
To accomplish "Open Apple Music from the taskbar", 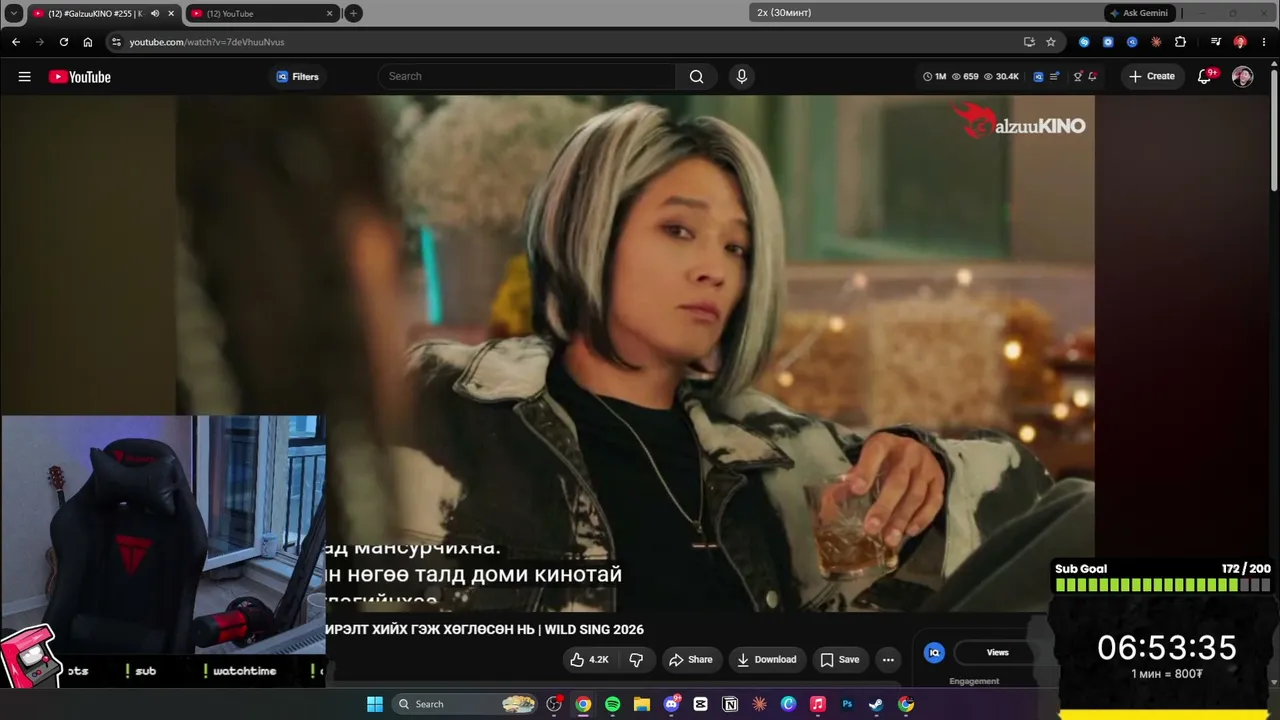I will (818, 704).
